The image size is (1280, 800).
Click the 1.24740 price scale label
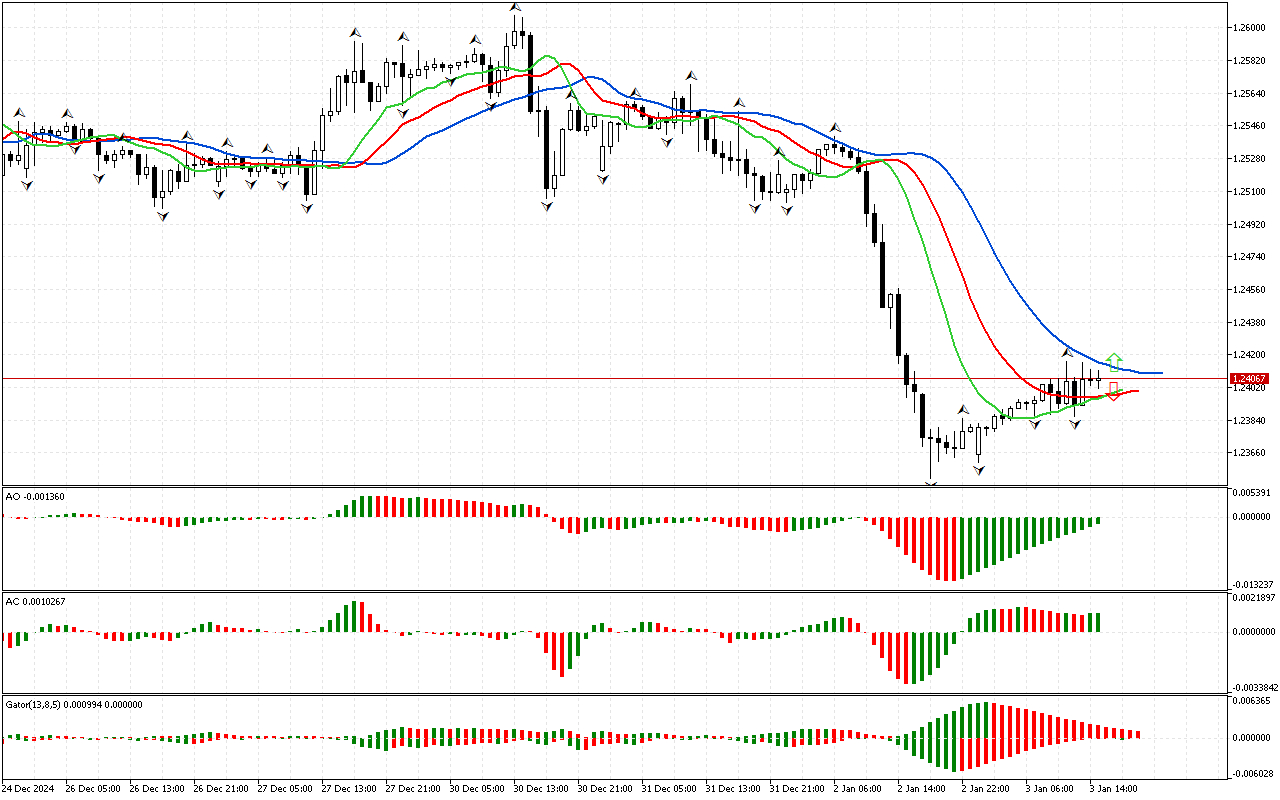[x=1251, y=257]
